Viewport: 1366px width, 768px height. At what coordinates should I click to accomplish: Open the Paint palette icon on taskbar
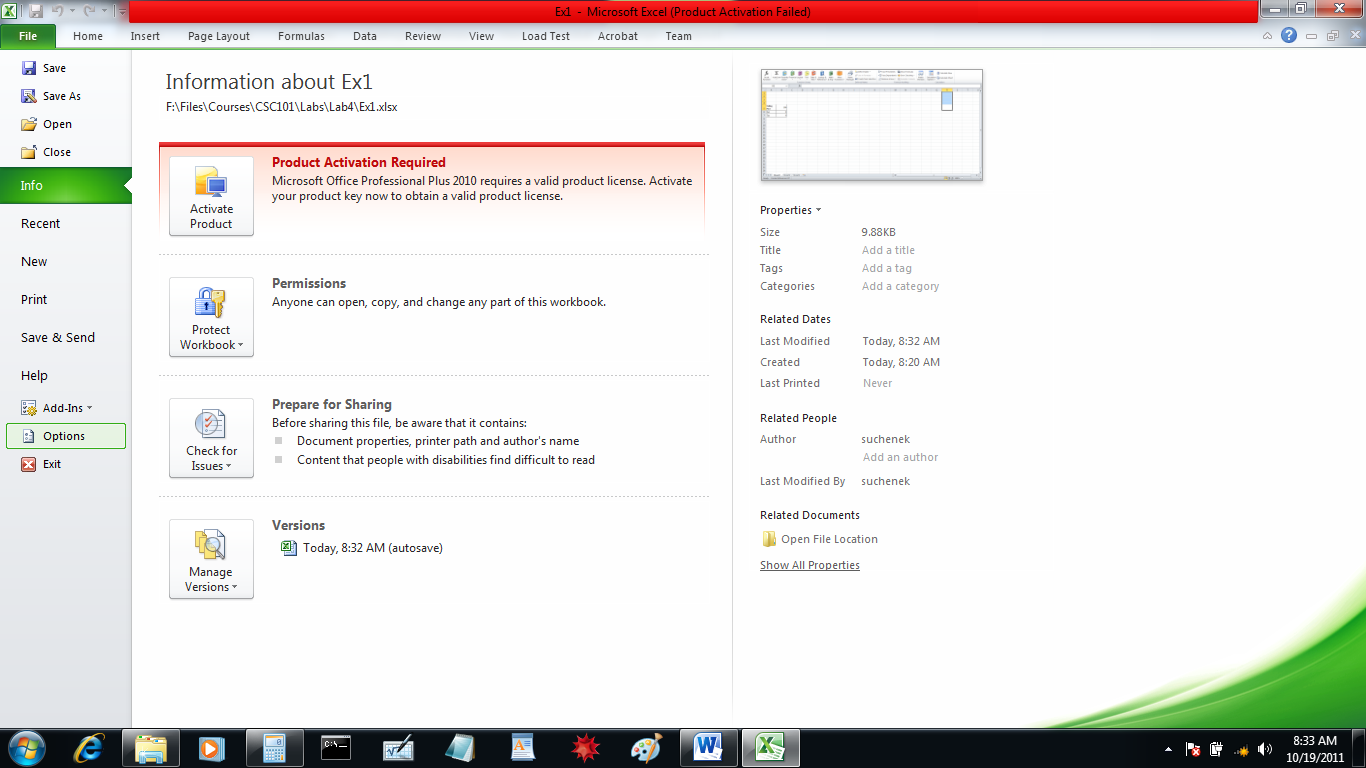[x=646, y=748]
